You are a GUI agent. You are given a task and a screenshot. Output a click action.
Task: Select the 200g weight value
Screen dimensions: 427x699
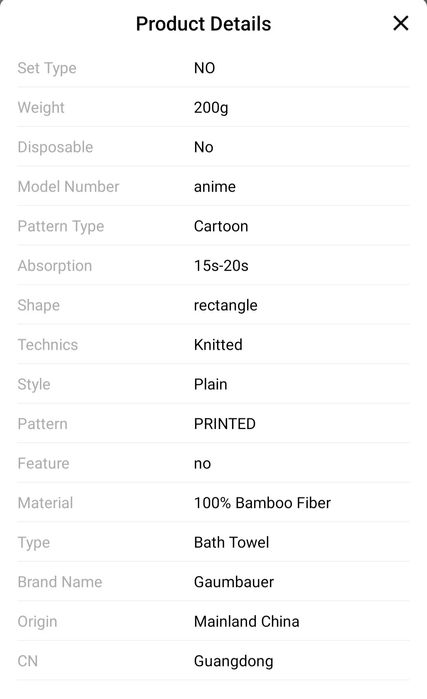coord(211,108)
